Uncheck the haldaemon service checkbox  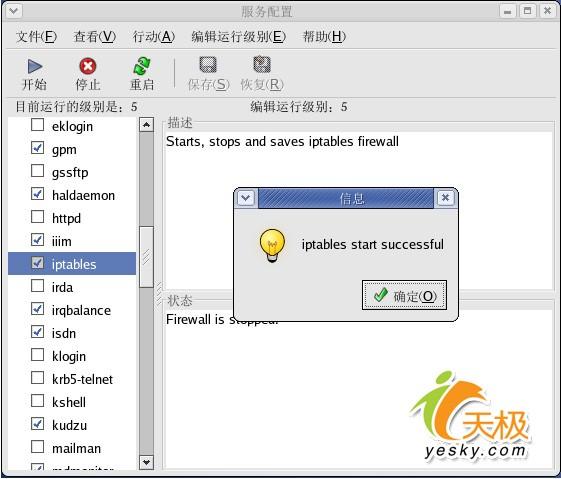[x=38, y=194]
